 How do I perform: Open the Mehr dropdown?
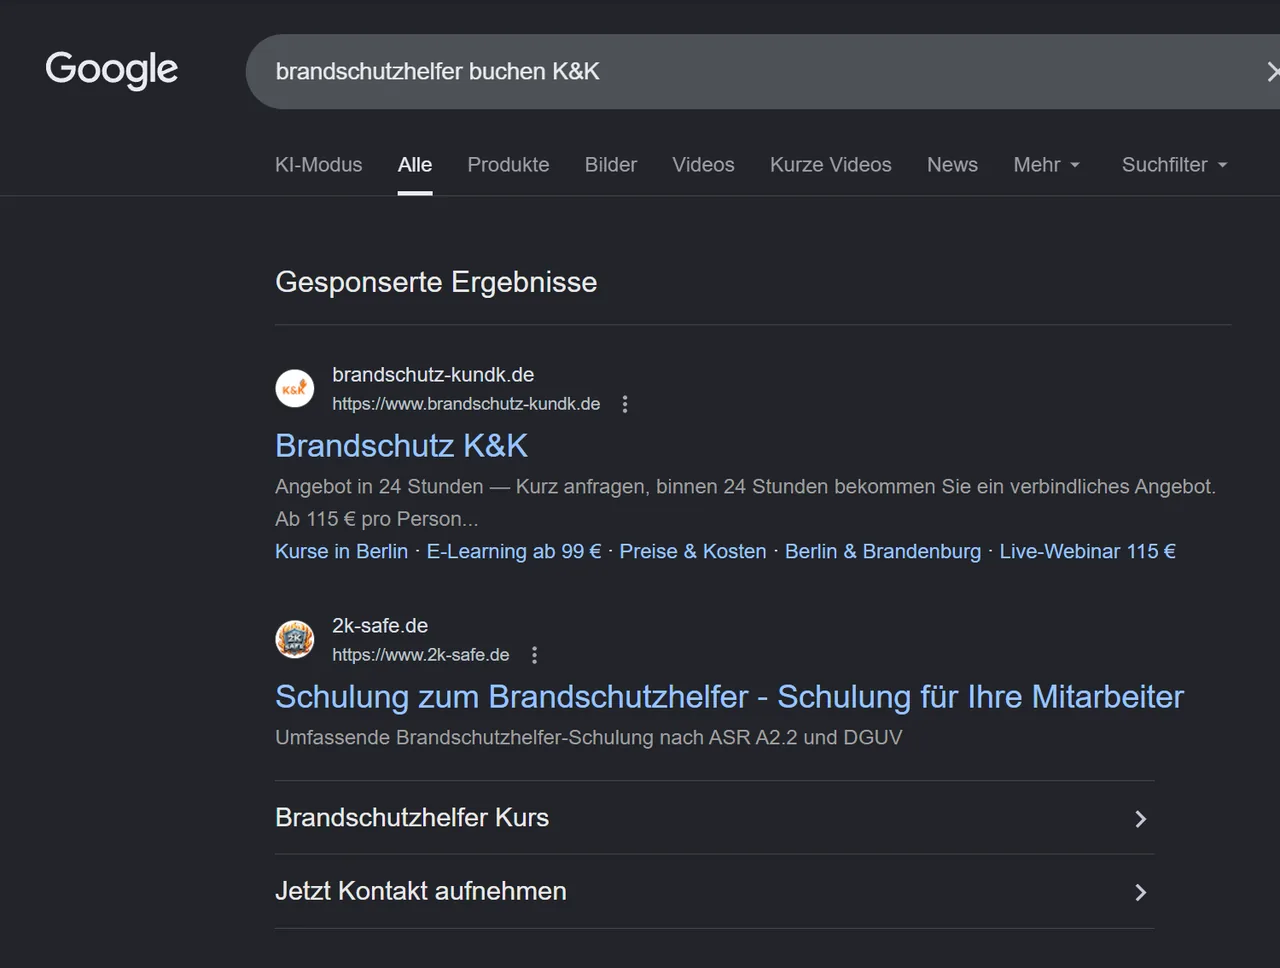click(x=1047, y=165)
